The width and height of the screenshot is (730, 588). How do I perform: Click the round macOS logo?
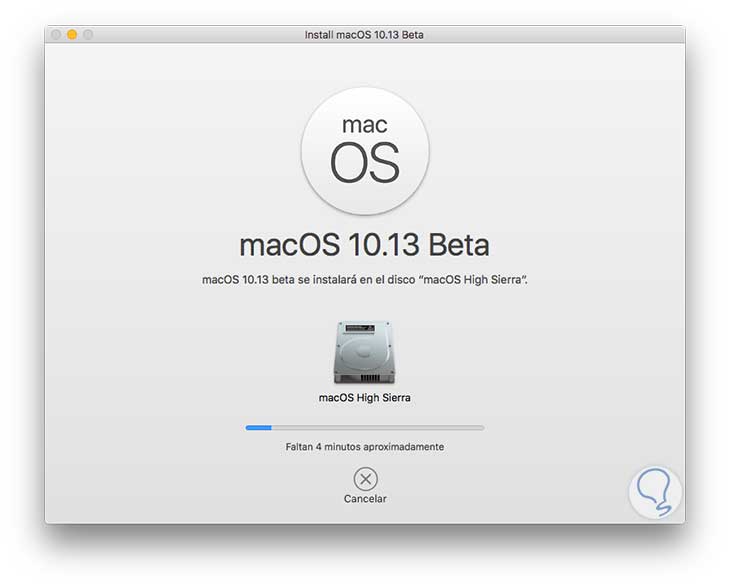(x=365, y=151)
